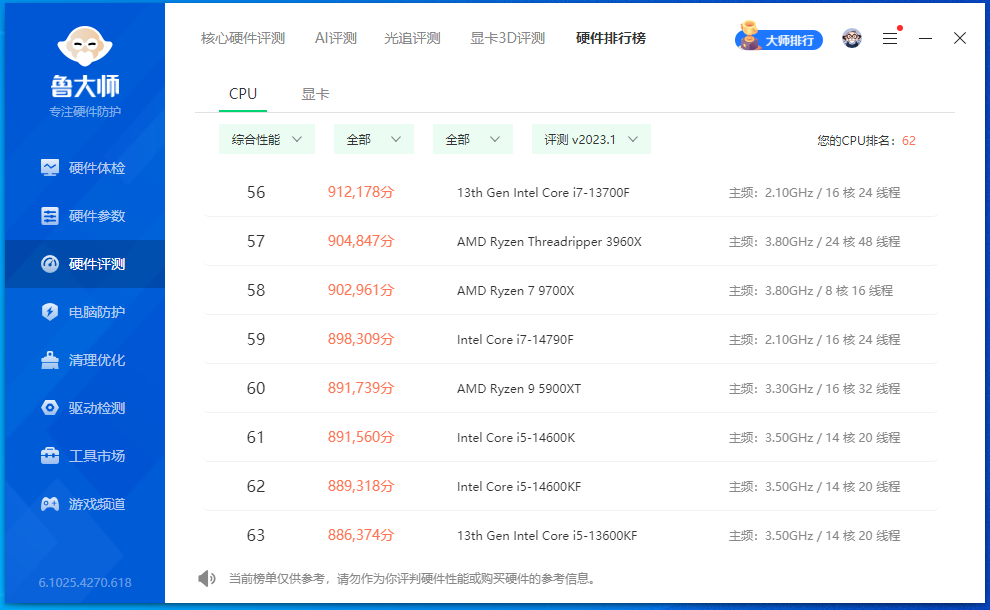Click the user avatar icon

coord(852,39)
